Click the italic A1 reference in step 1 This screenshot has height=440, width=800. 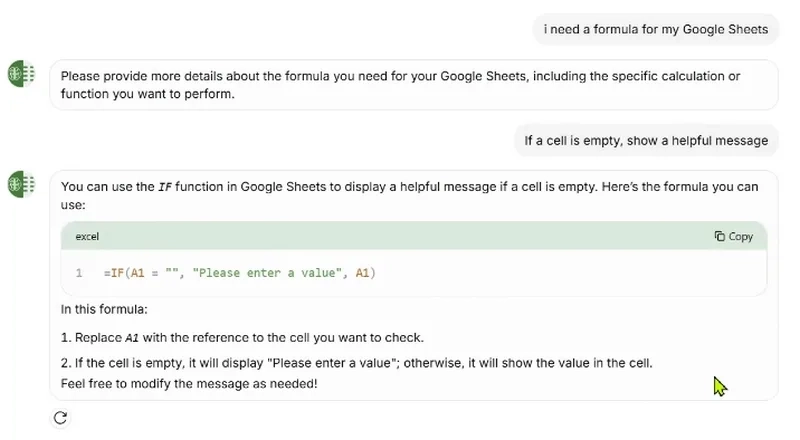tap(132, 338)
